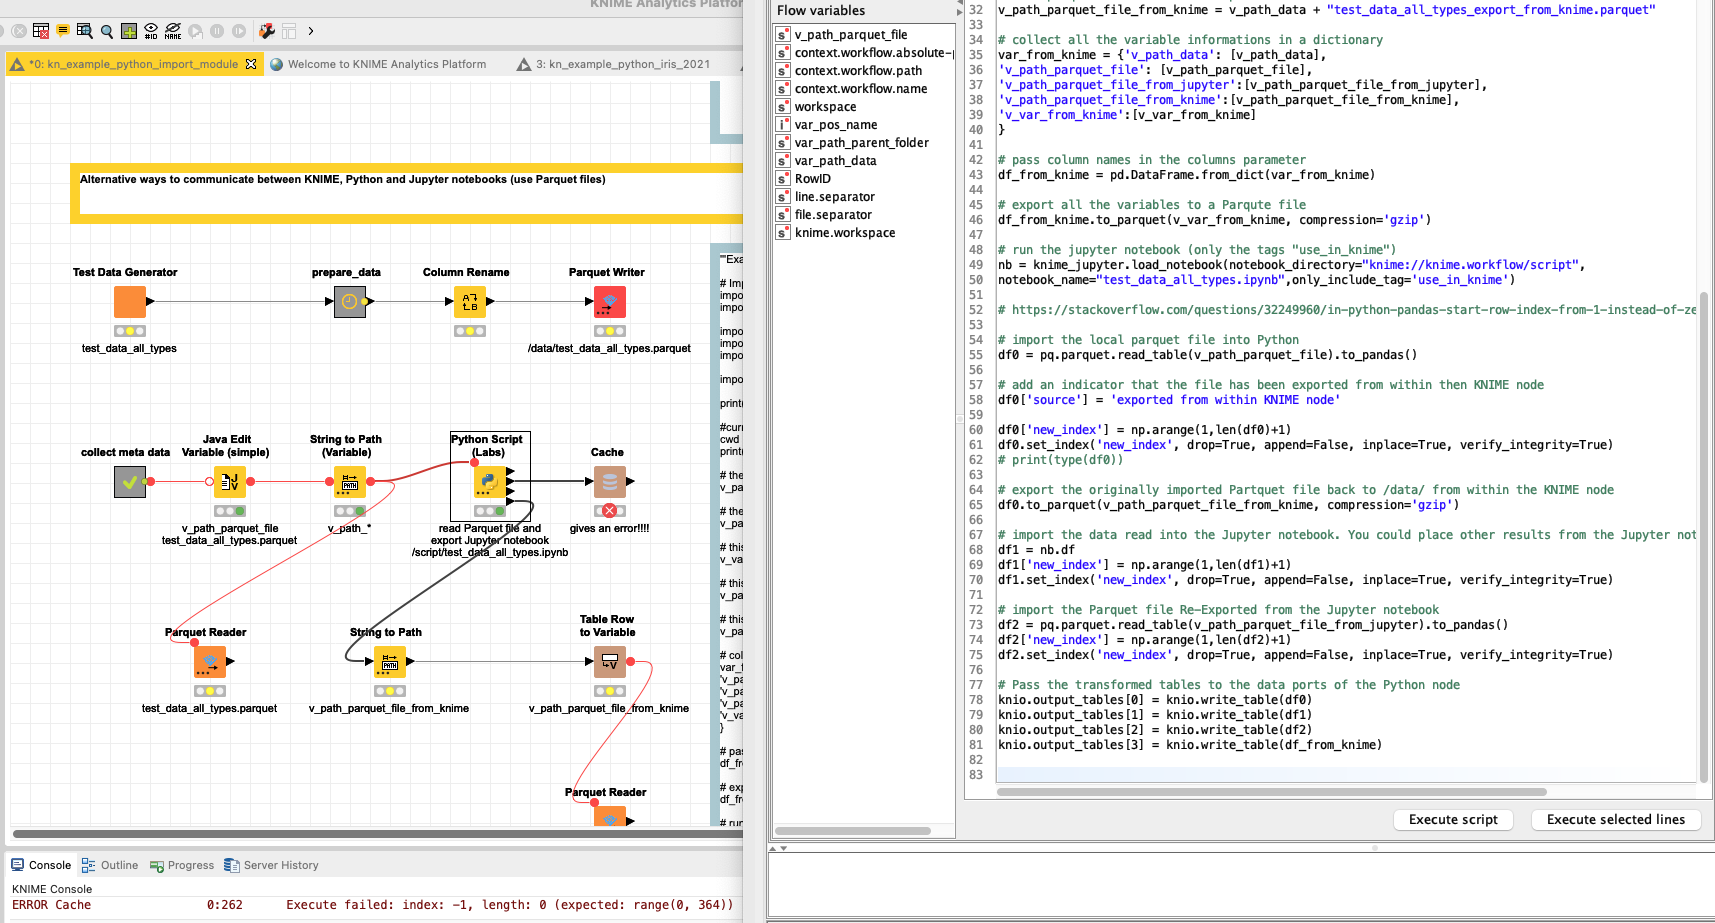This screenshot has width=1715, height=923.
Task: Collapse the output pane divider arrow
Action: 784,848
